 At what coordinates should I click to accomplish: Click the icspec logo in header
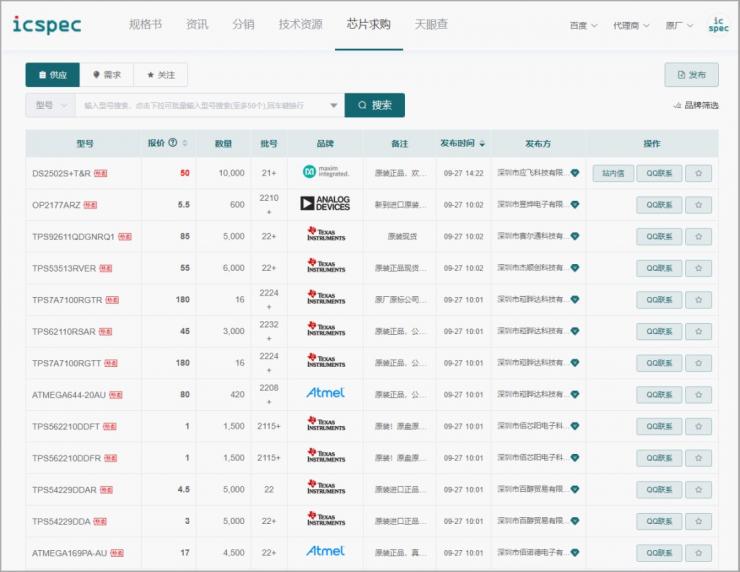(47, 25)
